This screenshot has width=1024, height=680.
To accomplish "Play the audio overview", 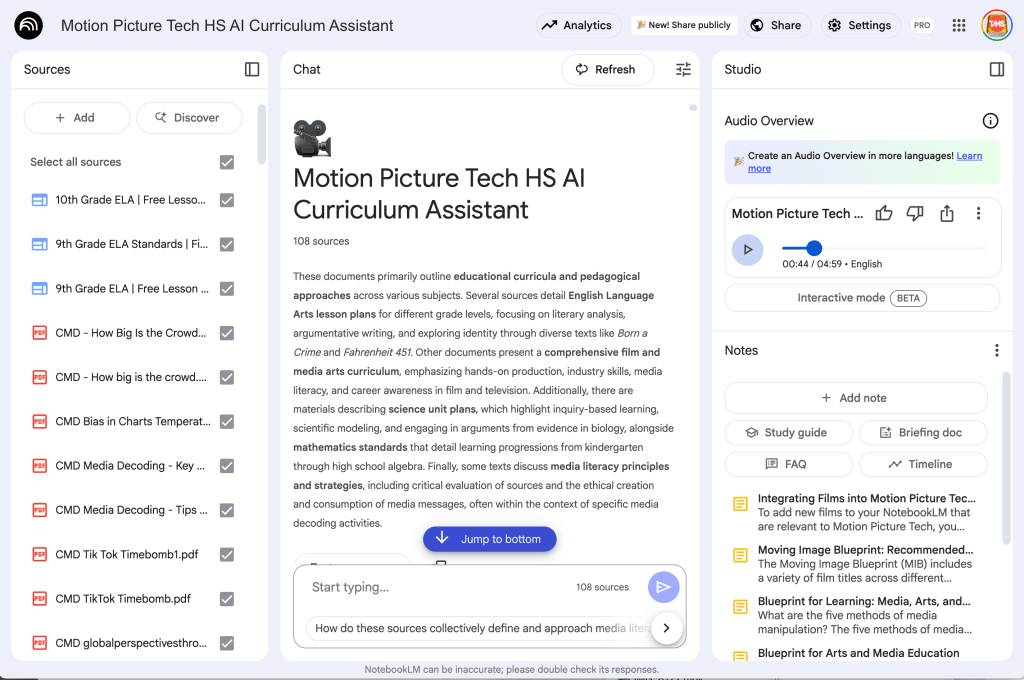I will coord(747,249).
